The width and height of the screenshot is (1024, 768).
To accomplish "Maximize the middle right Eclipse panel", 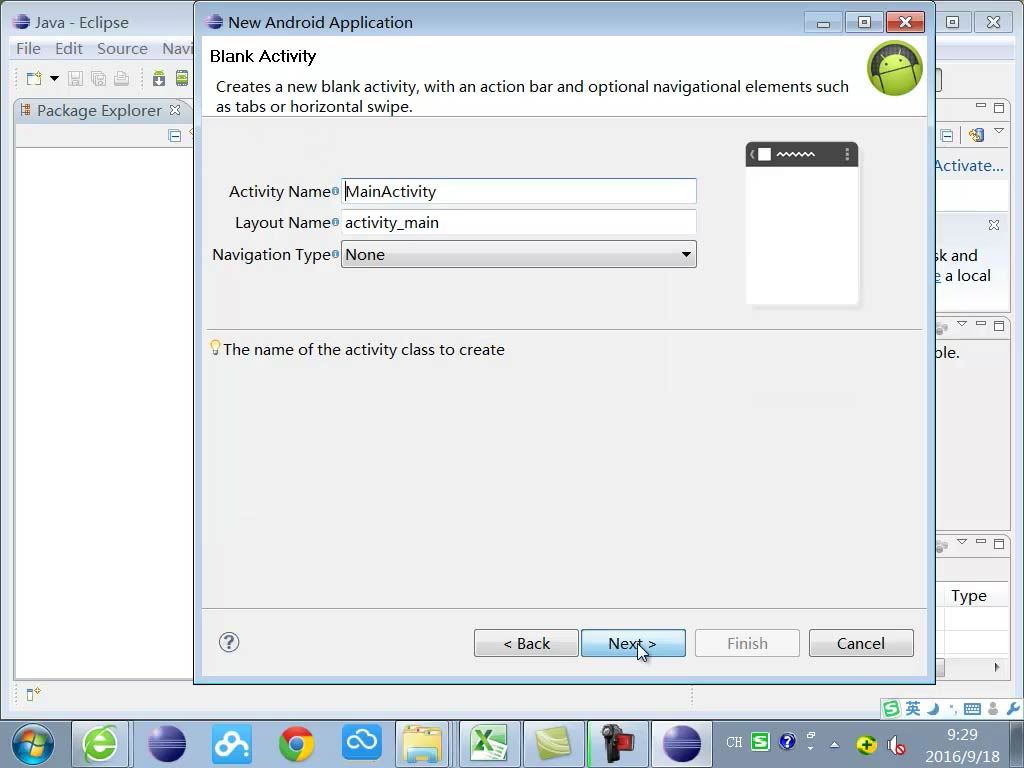I will tap(999, 325).
